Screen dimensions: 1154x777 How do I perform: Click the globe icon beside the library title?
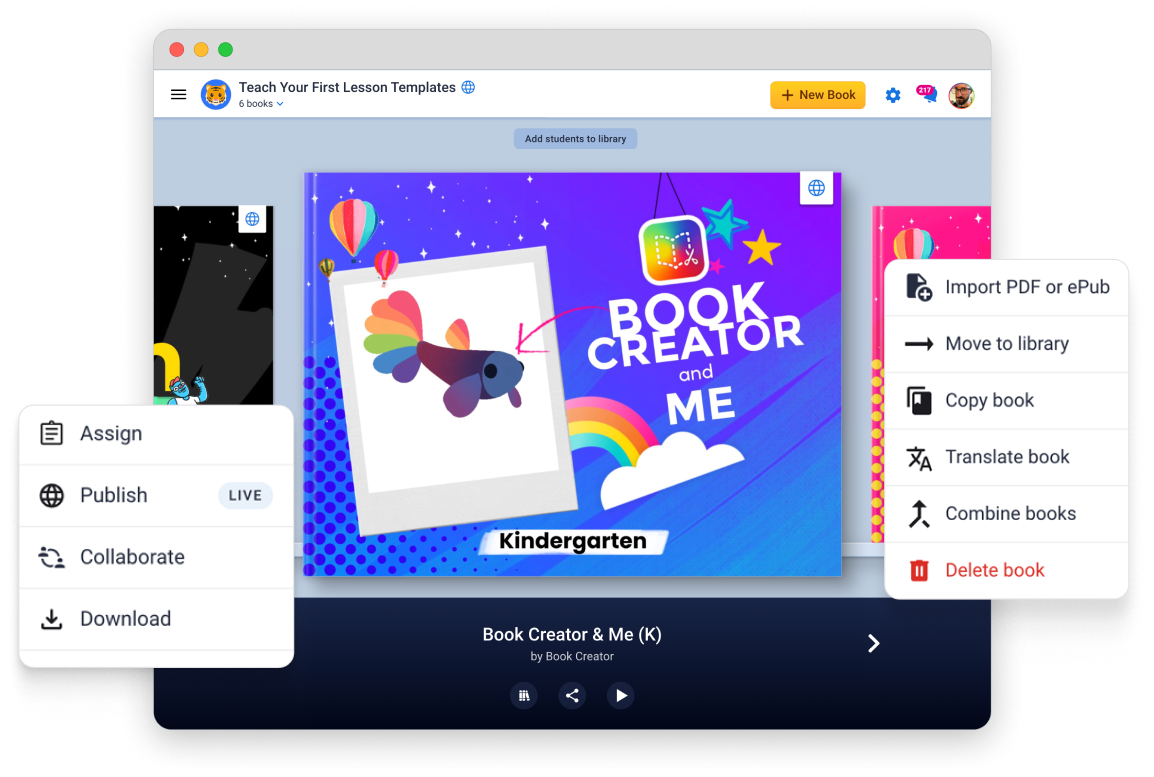[x=468, y=87]
